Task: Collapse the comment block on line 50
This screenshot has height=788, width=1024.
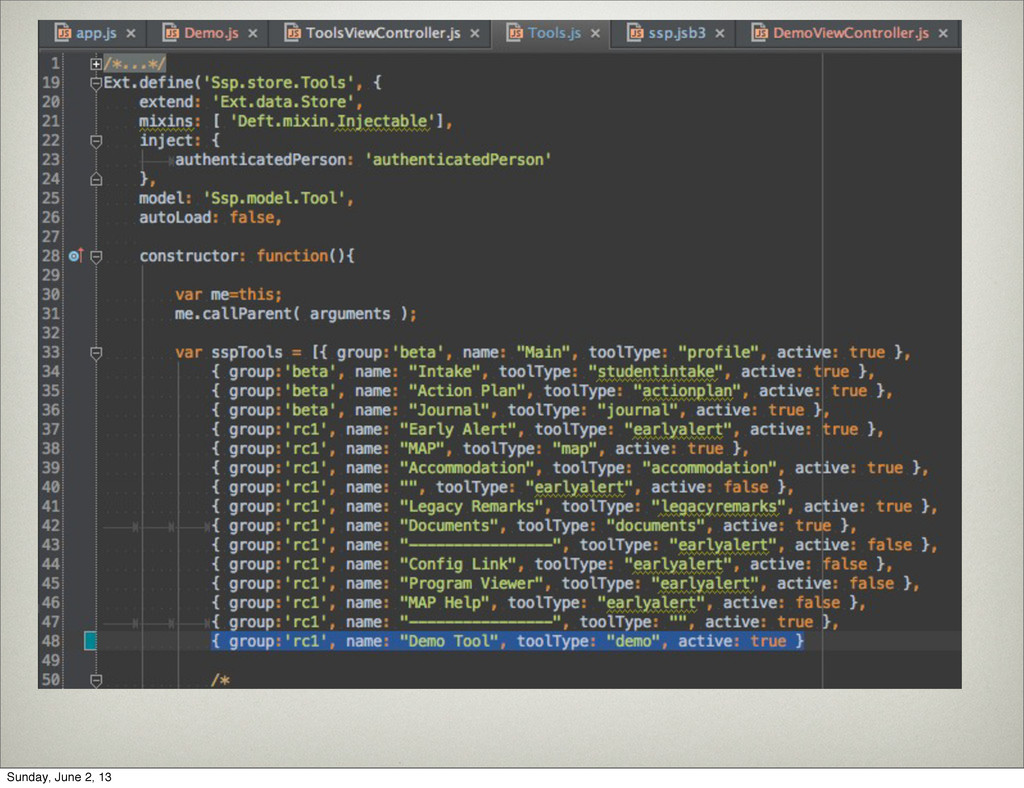Action: pos(96,680)
